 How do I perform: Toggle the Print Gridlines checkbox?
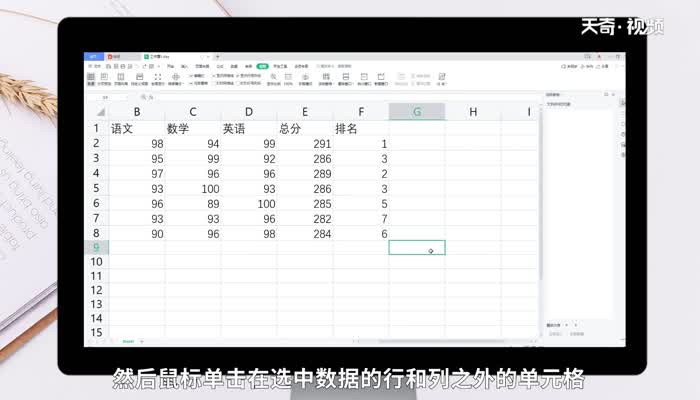[x=214, y=83]
